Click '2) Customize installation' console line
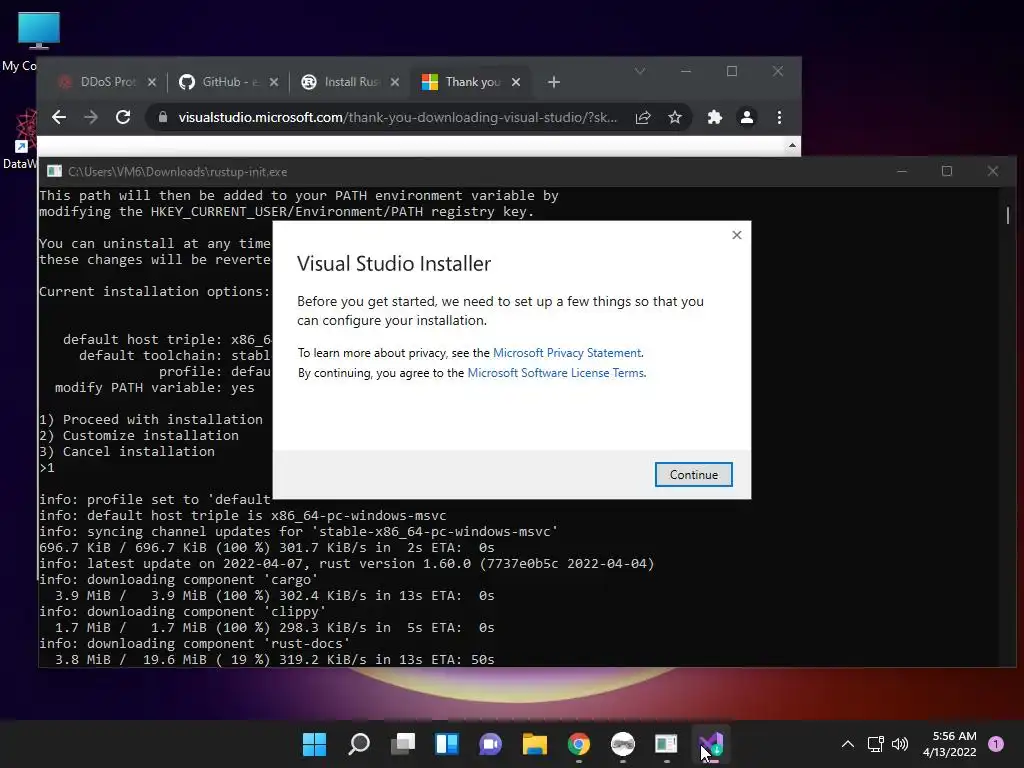This screenshot has height=768, width=1024. click(x=139, y=436)
